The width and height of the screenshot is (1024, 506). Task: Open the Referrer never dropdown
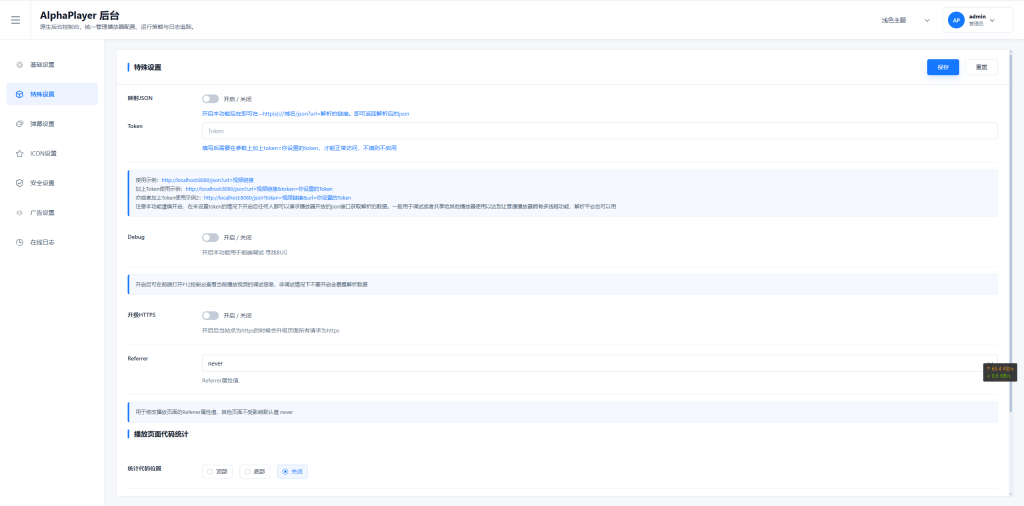[600, 363]
